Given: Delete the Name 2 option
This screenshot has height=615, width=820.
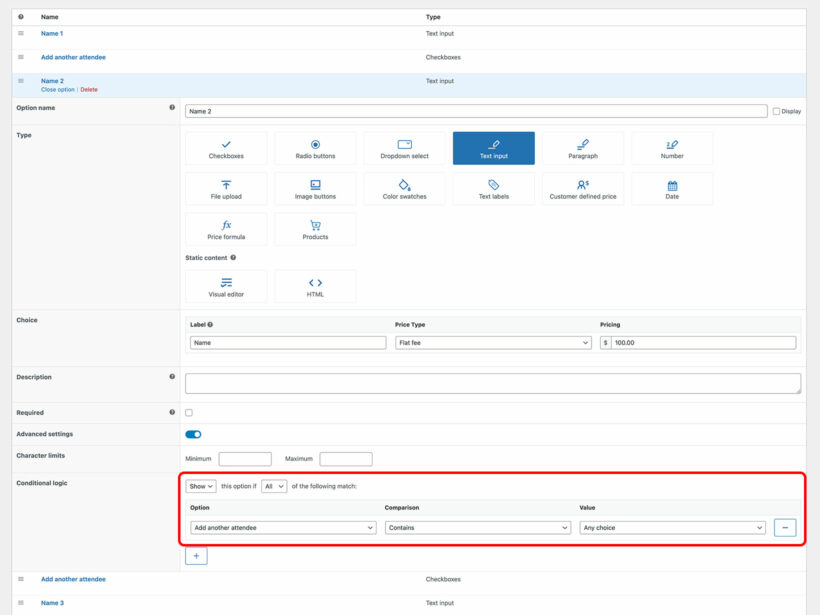Looking at the screenshot, I should 89,89.
